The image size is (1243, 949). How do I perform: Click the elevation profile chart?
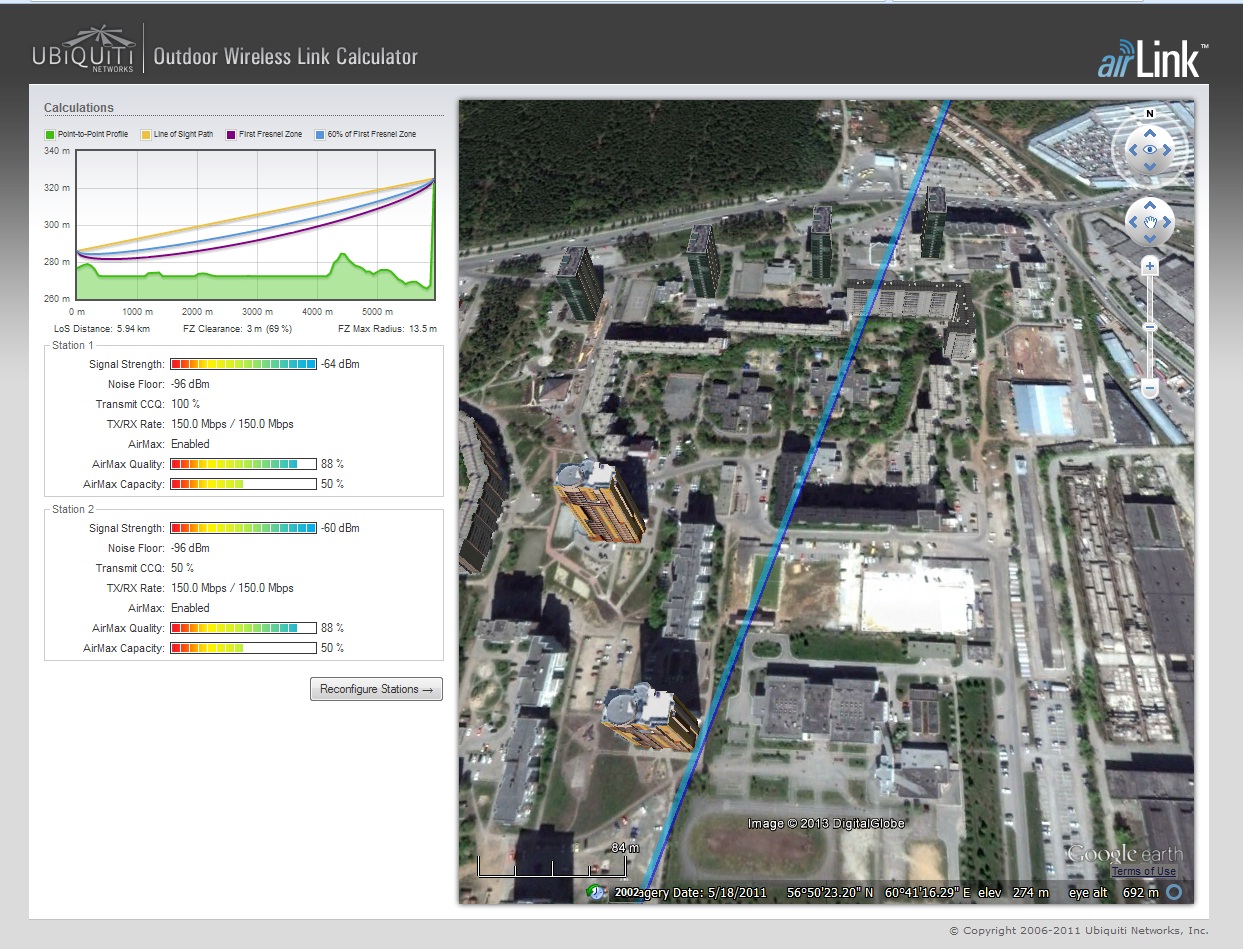point(255,225)
